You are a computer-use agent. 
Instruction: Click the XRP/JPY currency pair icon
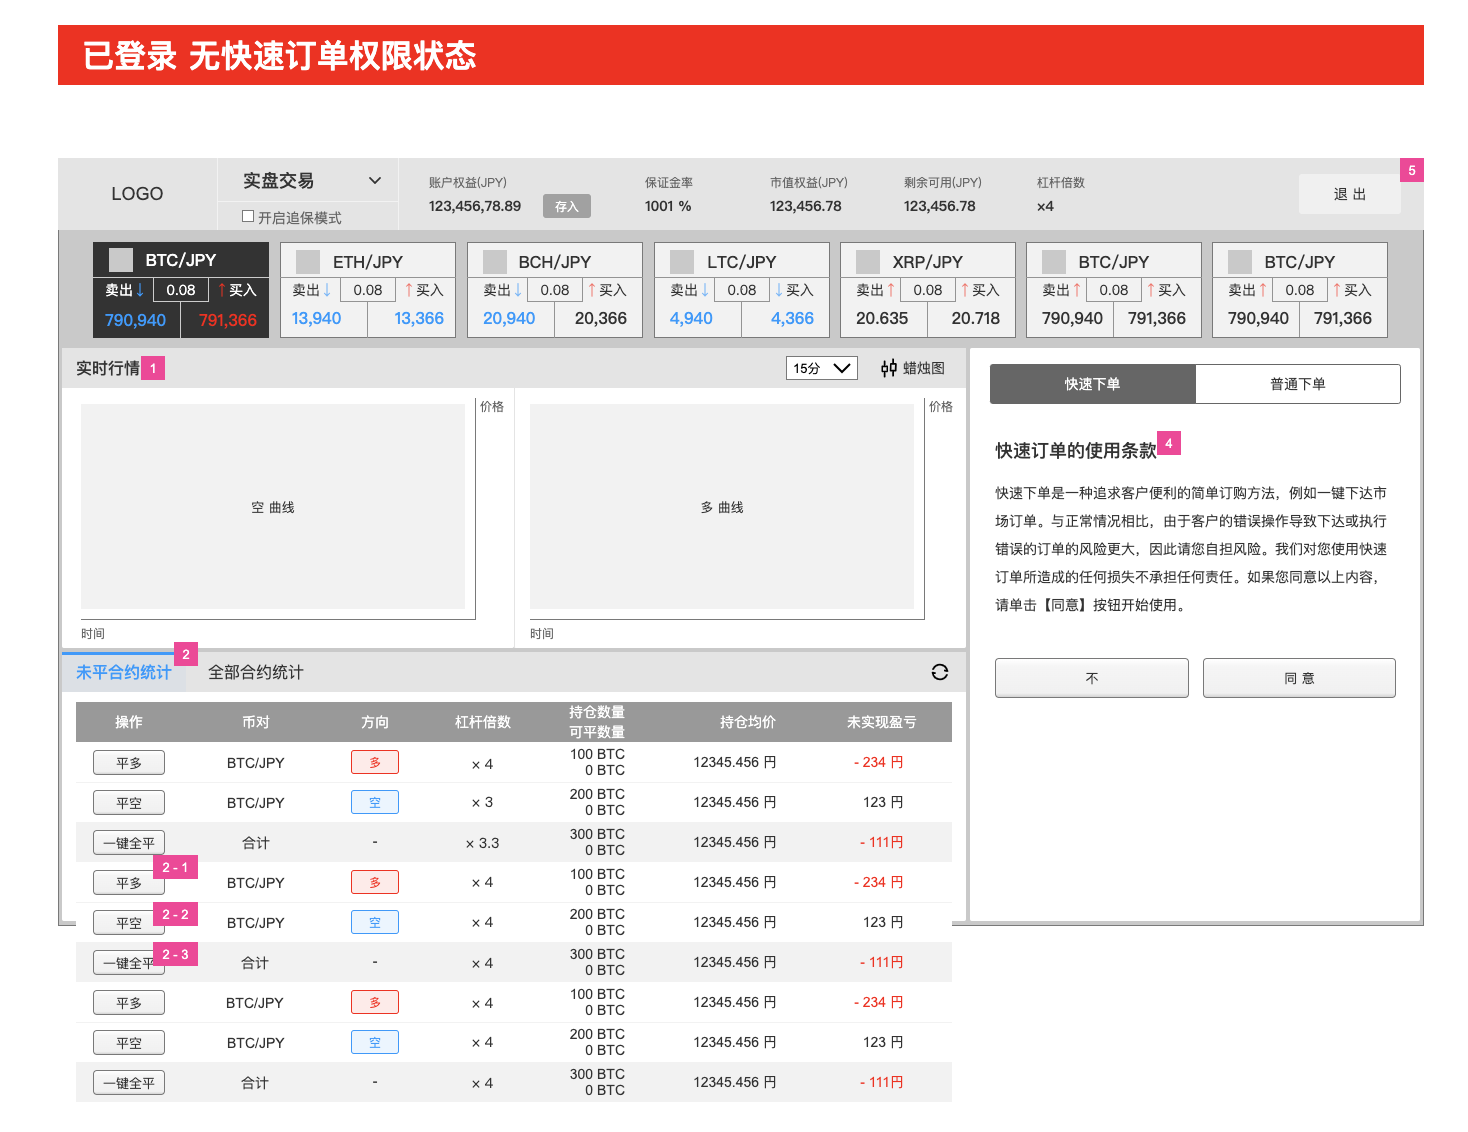coord(868,262)
